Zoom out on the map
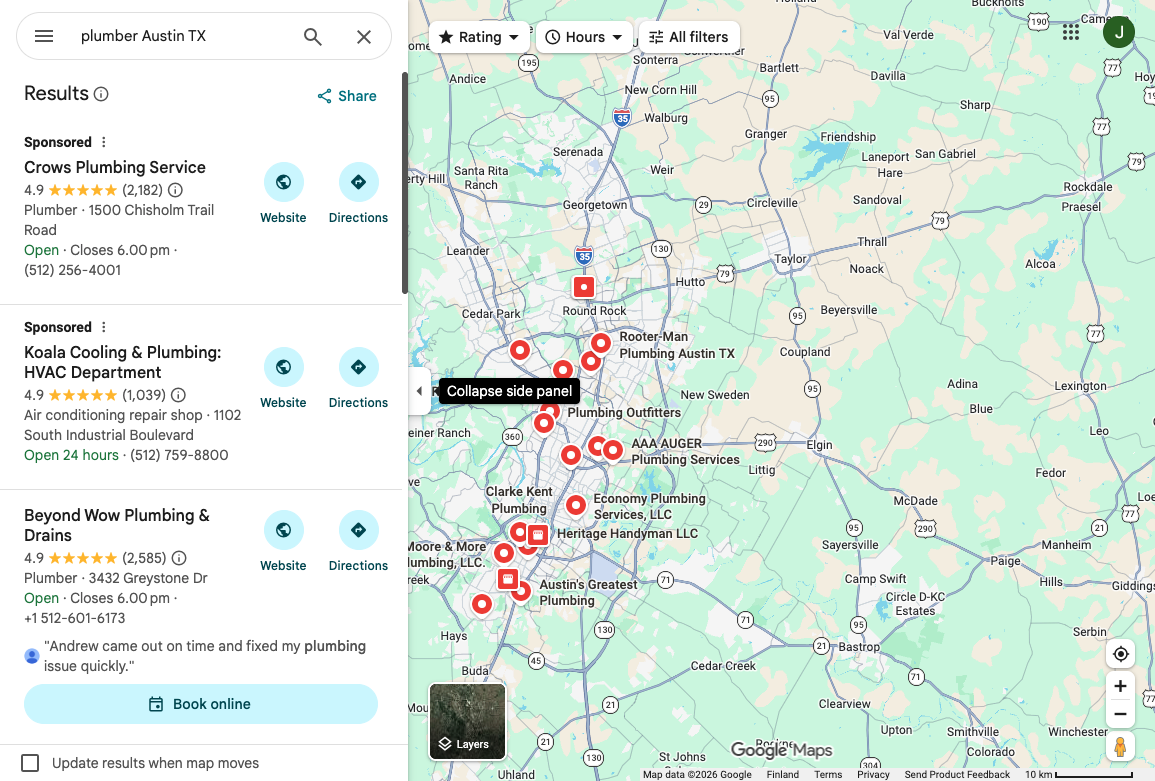The image size is (1155, 781). 1120,714
